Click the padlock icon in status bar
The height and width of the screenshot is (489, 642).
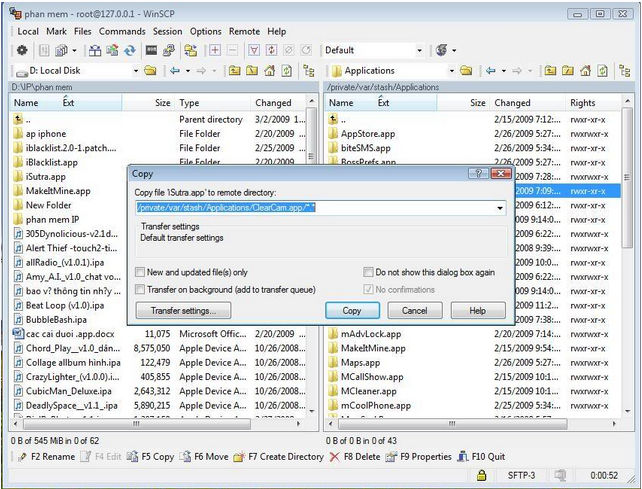[x=482, y=475]
